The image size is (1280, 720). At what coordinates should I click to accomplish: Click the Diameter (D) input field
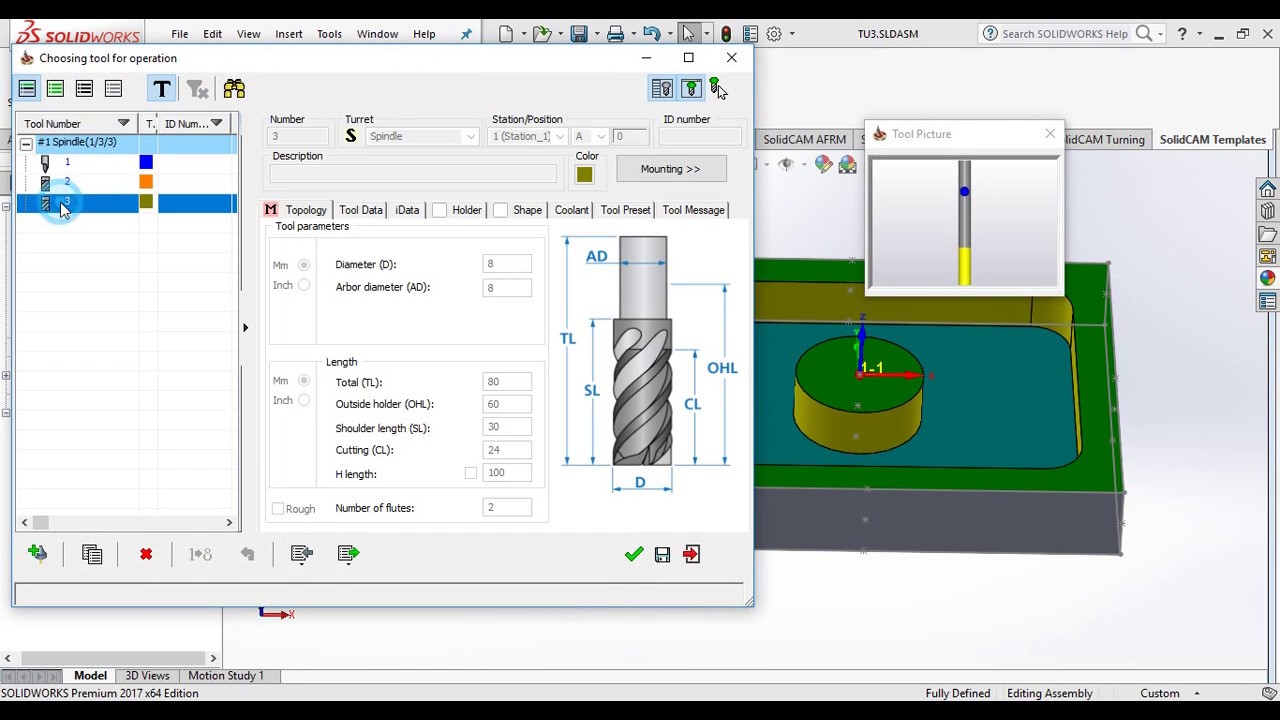pos(507,264)
